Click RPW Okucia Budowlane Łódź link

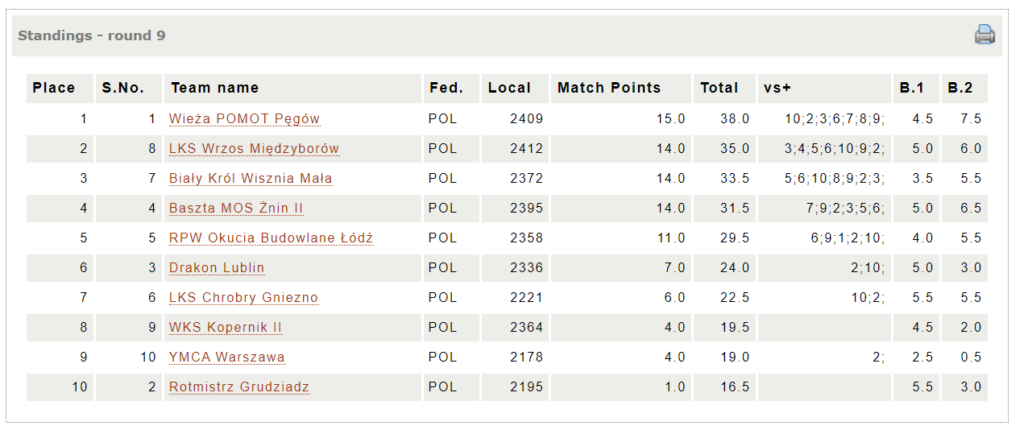click(271, 238)
